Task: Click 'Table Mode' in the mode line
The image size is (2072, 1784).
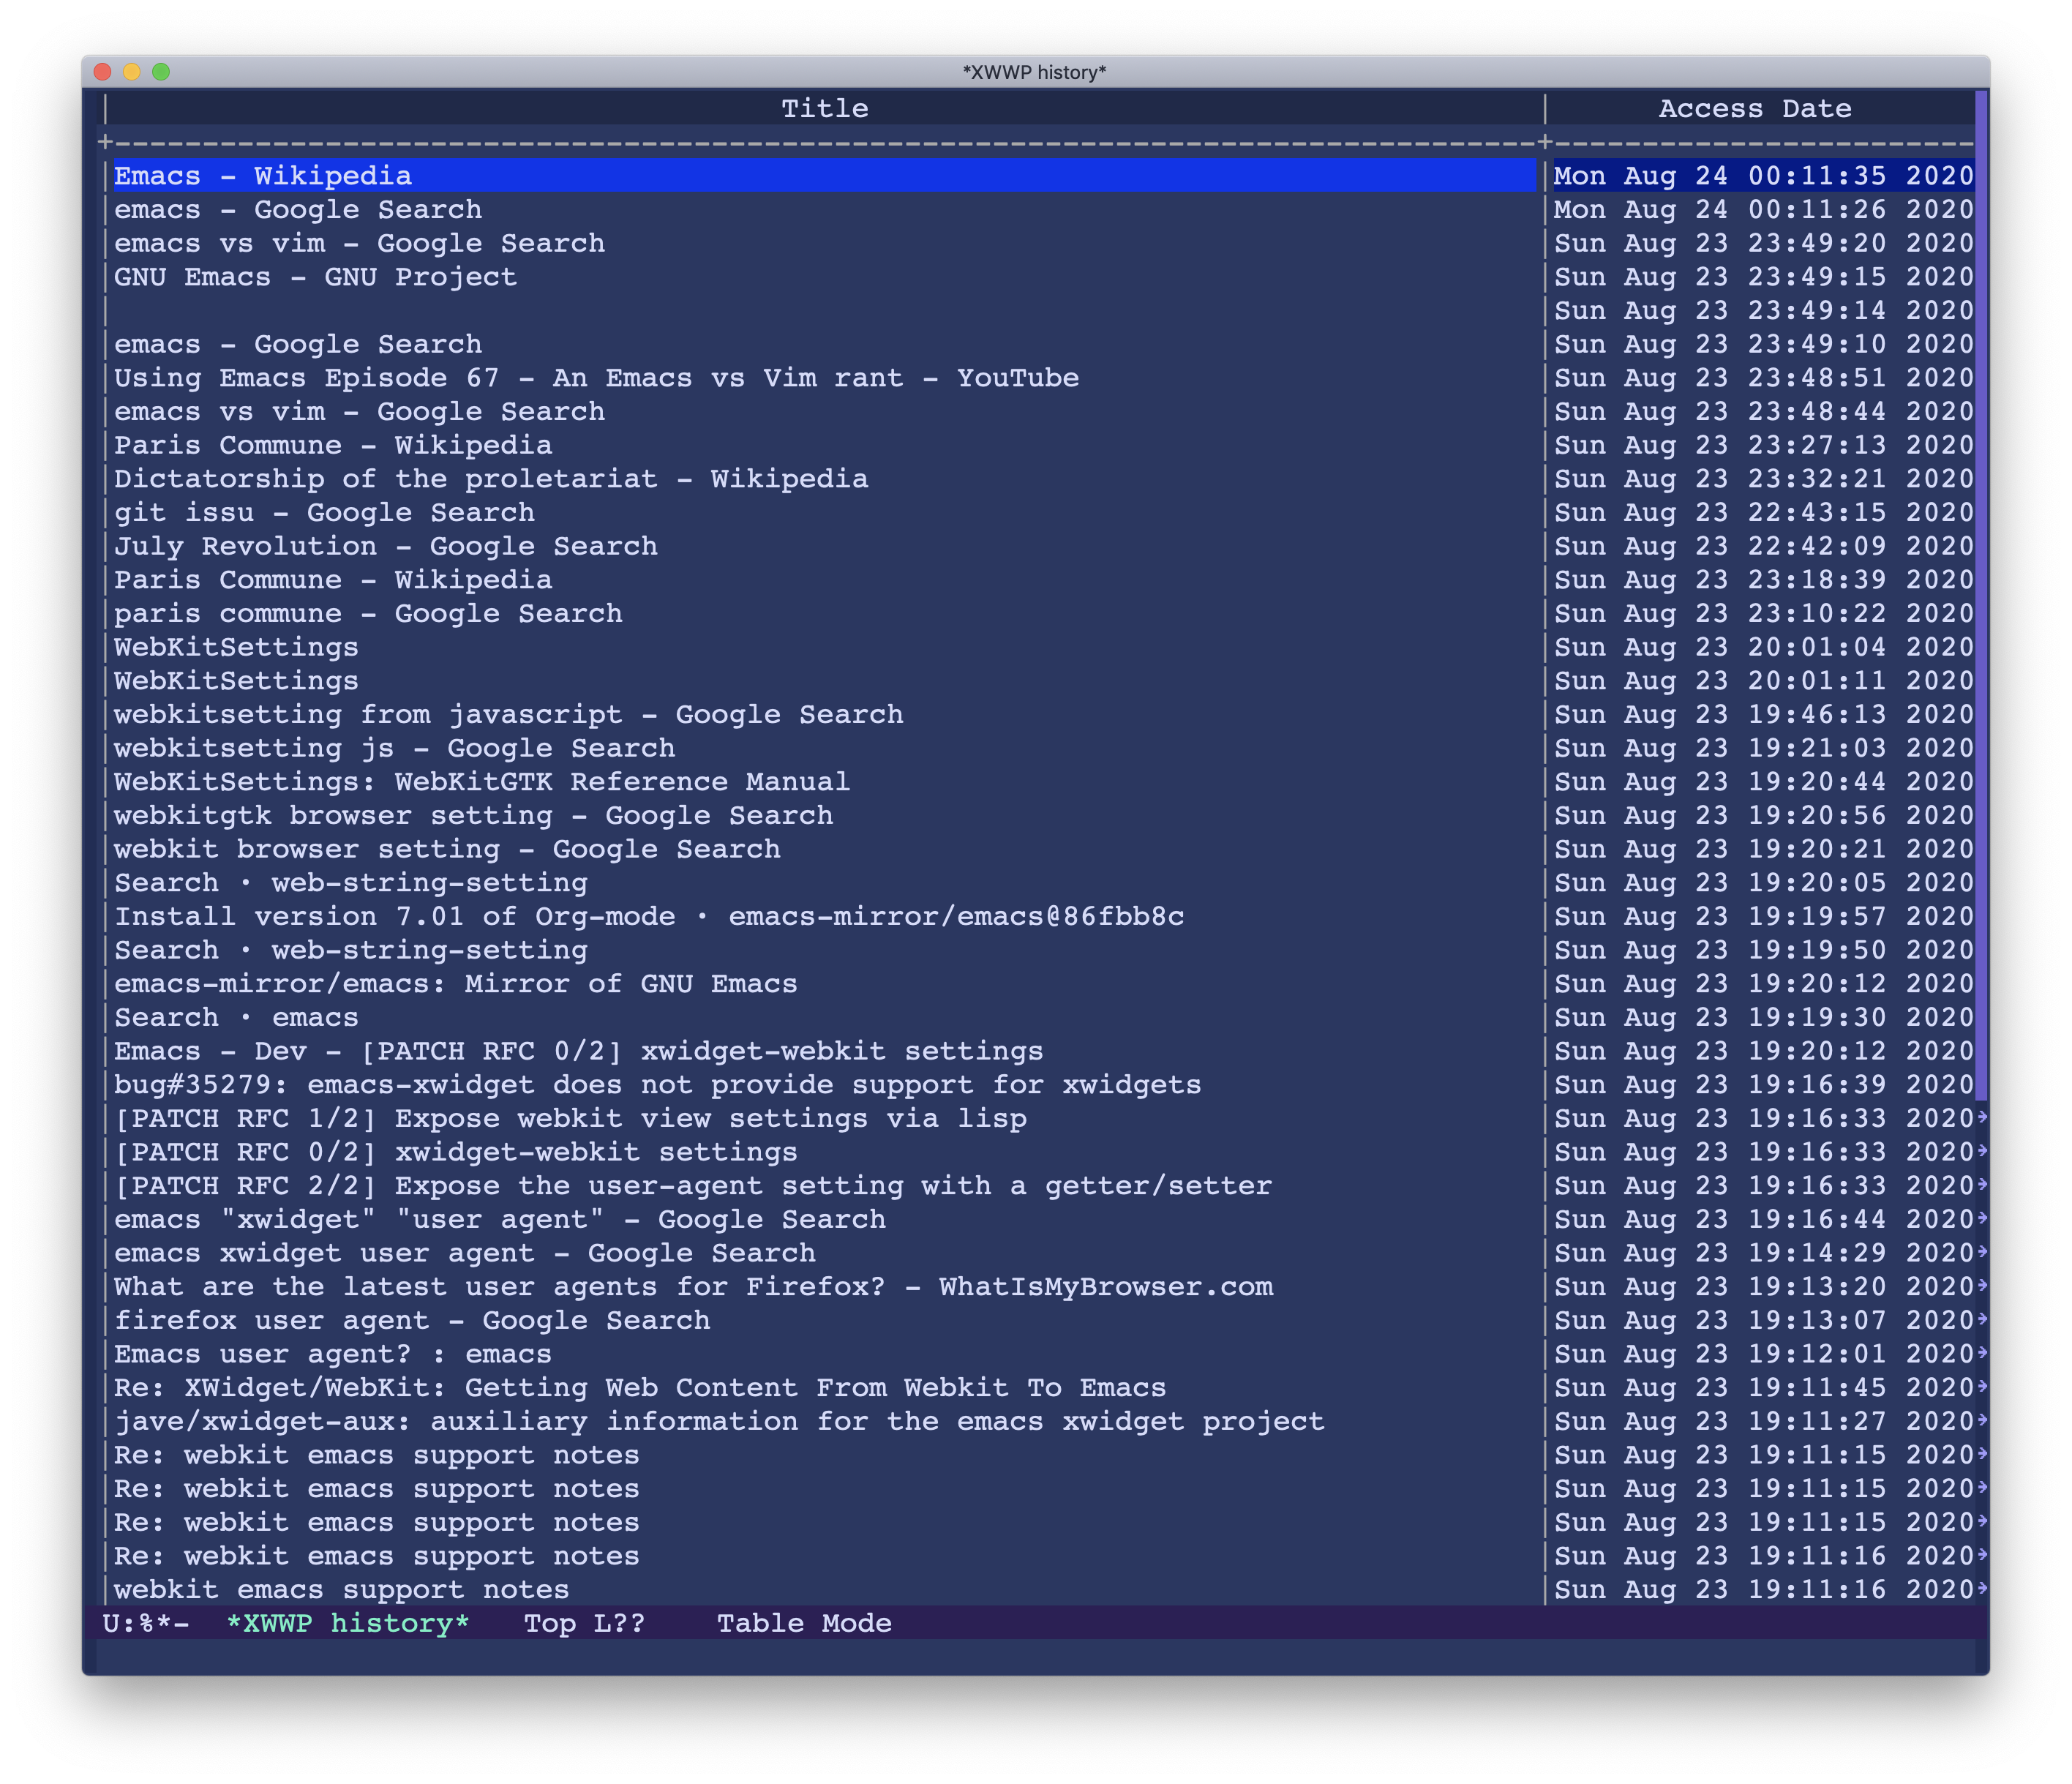Action: [x=803, y=1623]
